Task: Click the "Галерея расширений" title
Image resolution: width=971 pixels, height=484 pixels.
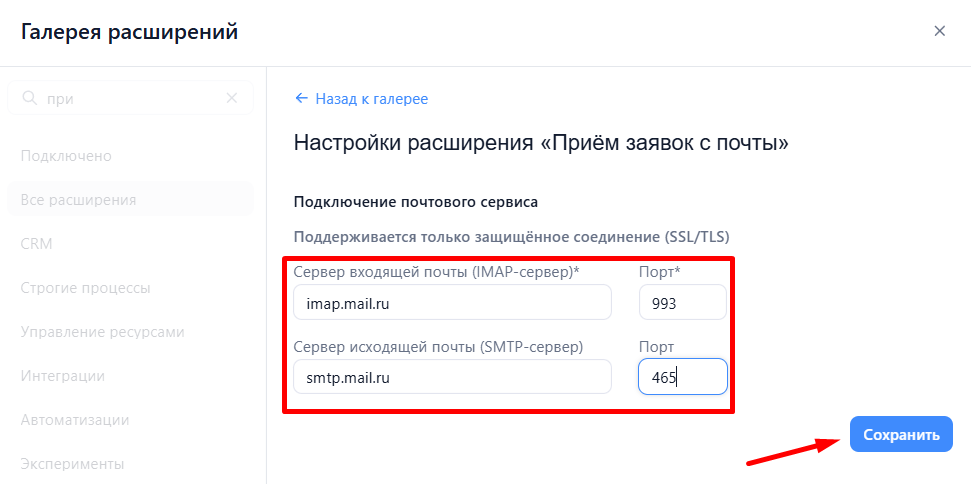Action: [129, 32]
